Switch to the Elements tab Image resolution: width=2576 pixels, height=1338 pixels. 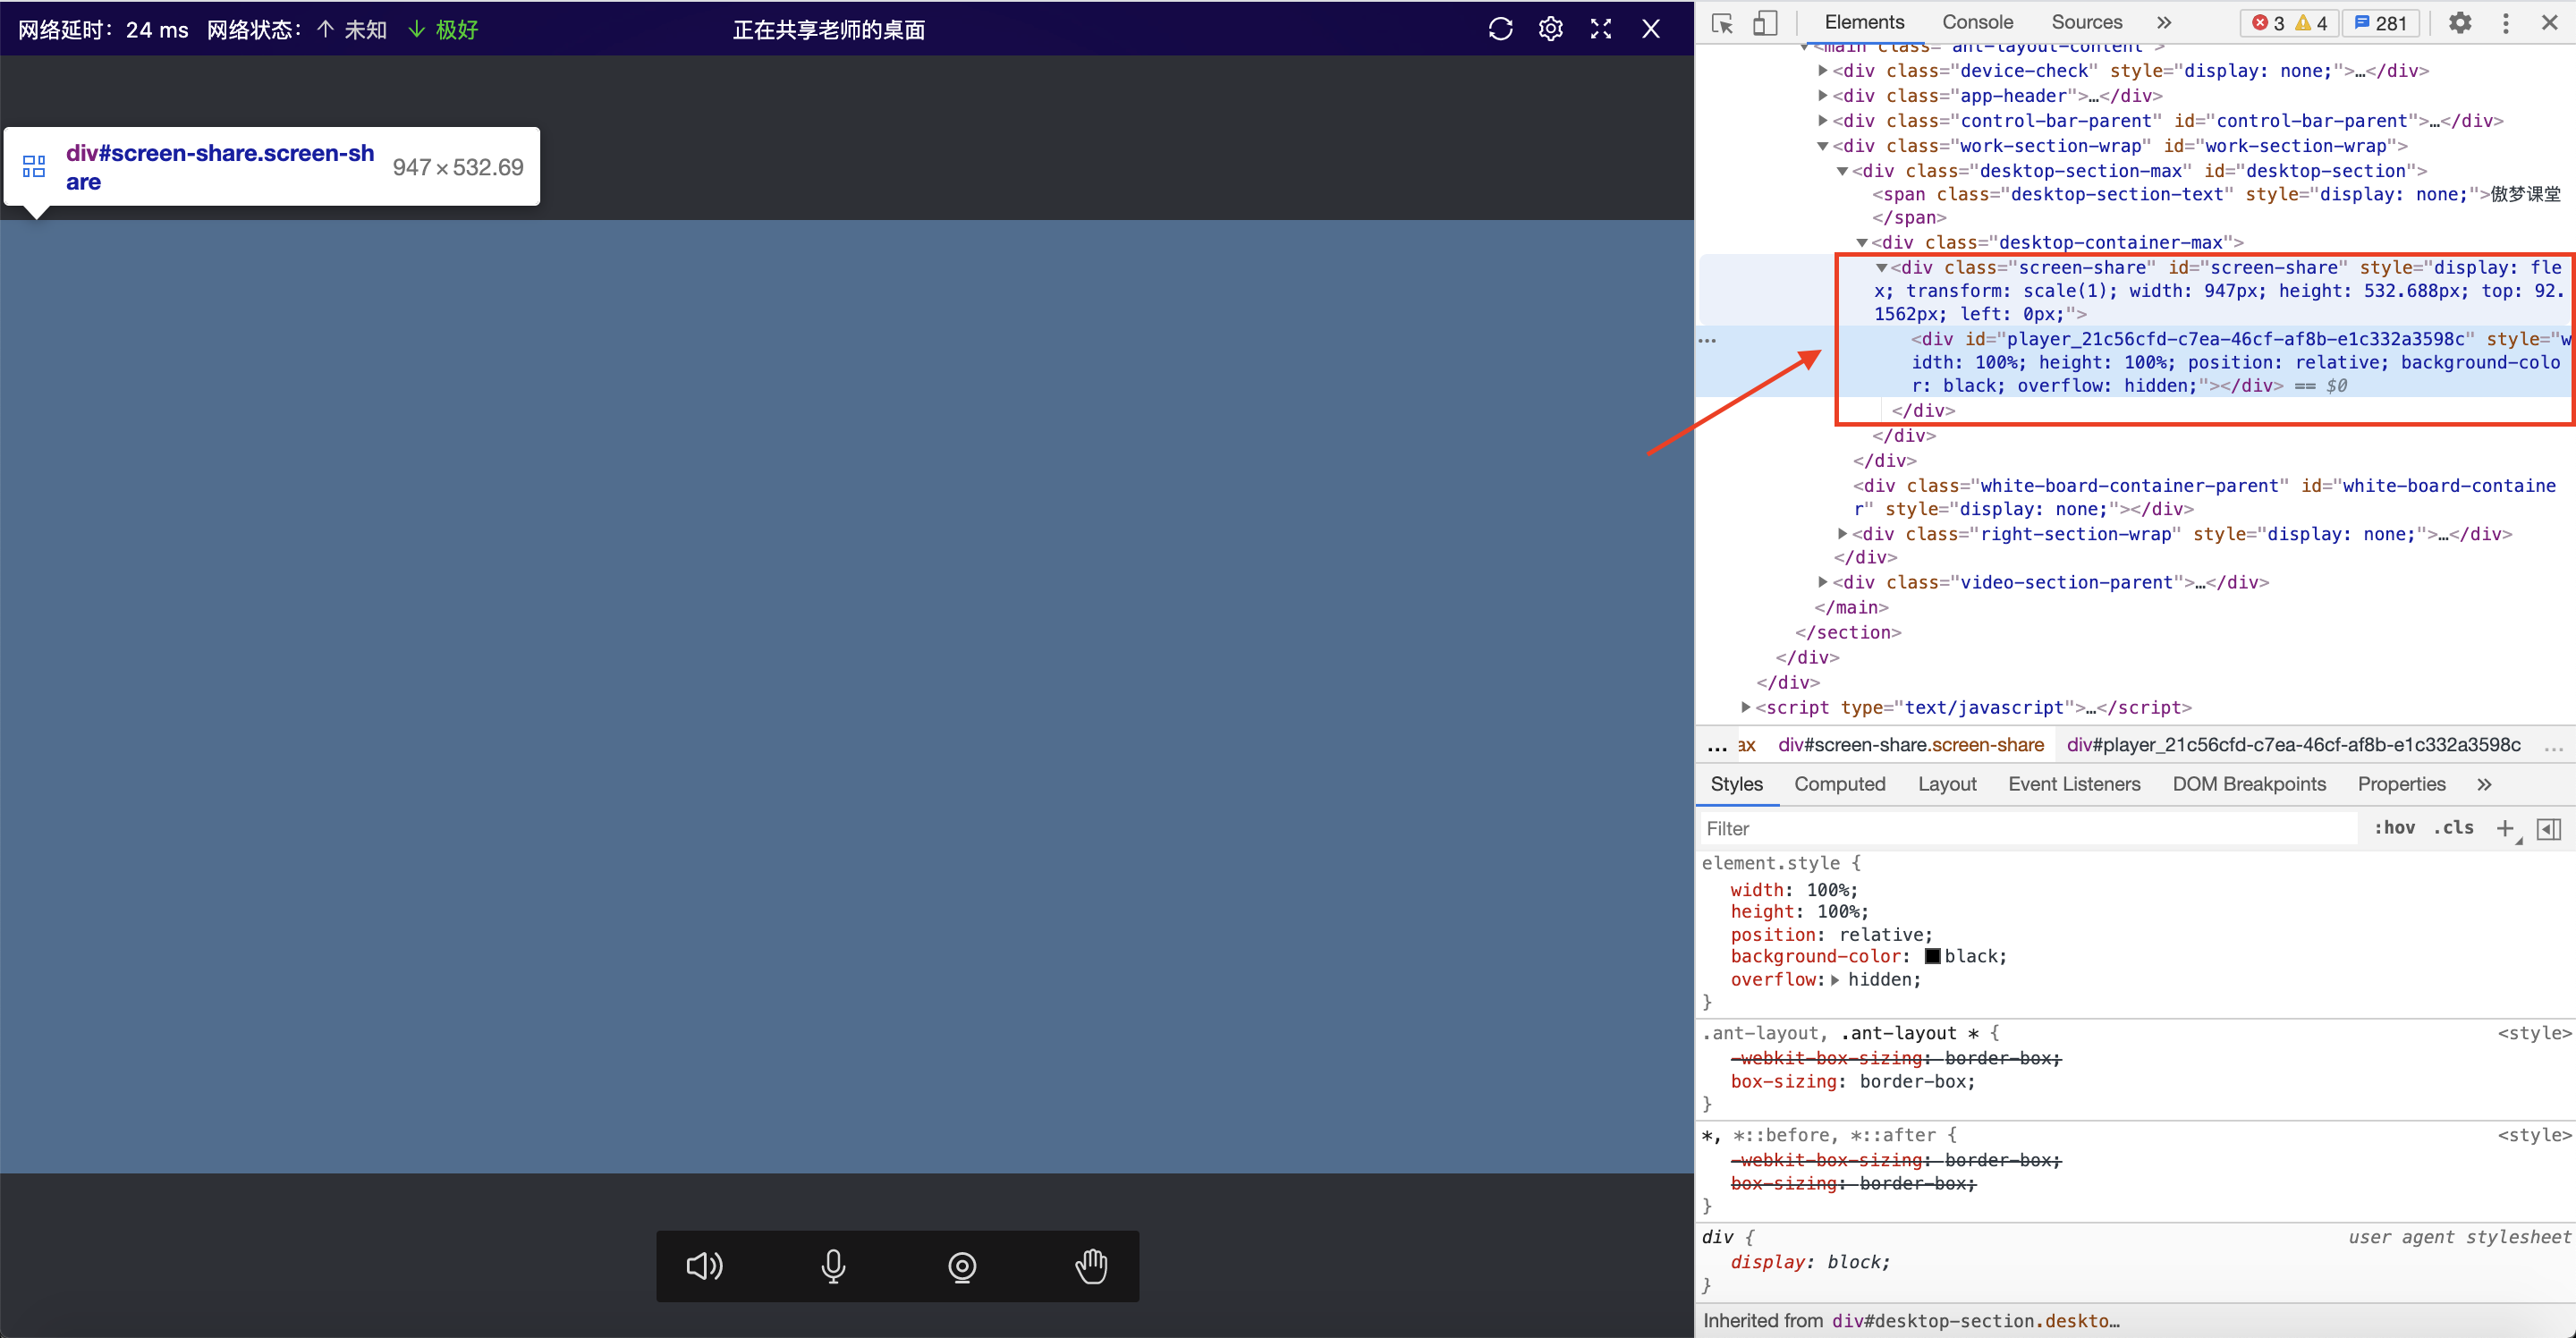point(1864,22)
